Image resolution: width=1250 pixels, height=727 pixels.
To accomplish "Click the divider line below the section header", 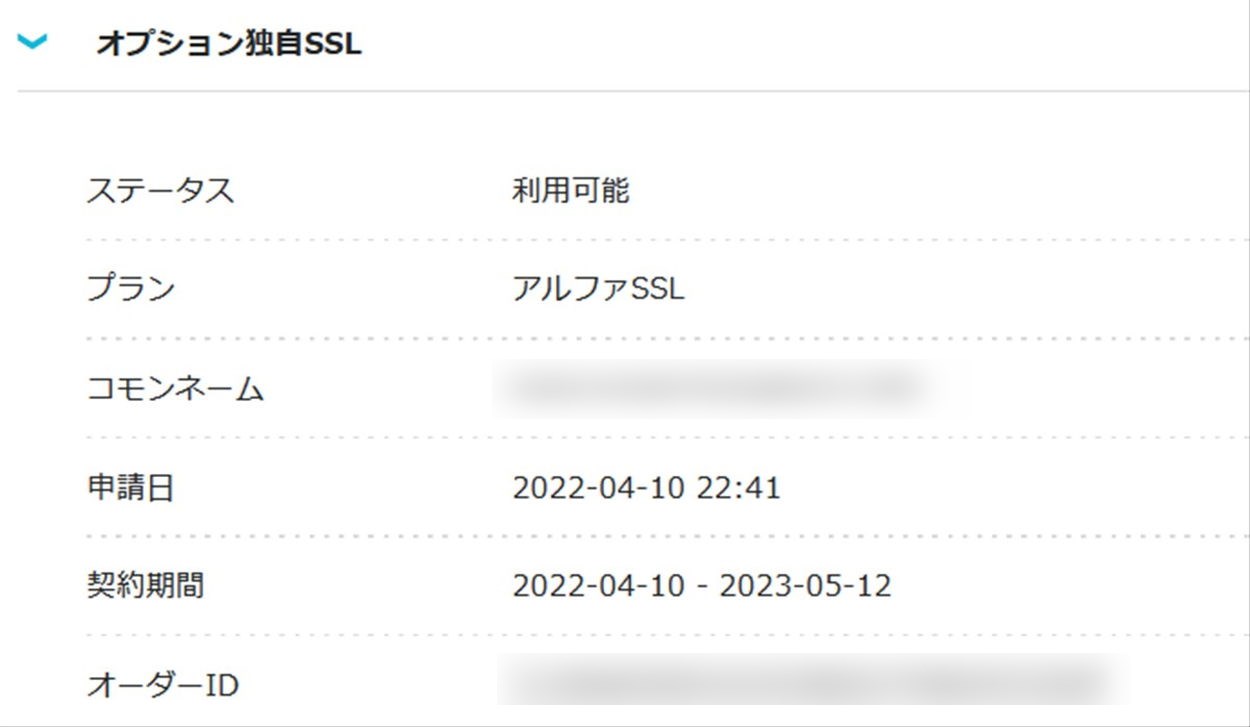I will pyautogui.click(x=630, y=91).
